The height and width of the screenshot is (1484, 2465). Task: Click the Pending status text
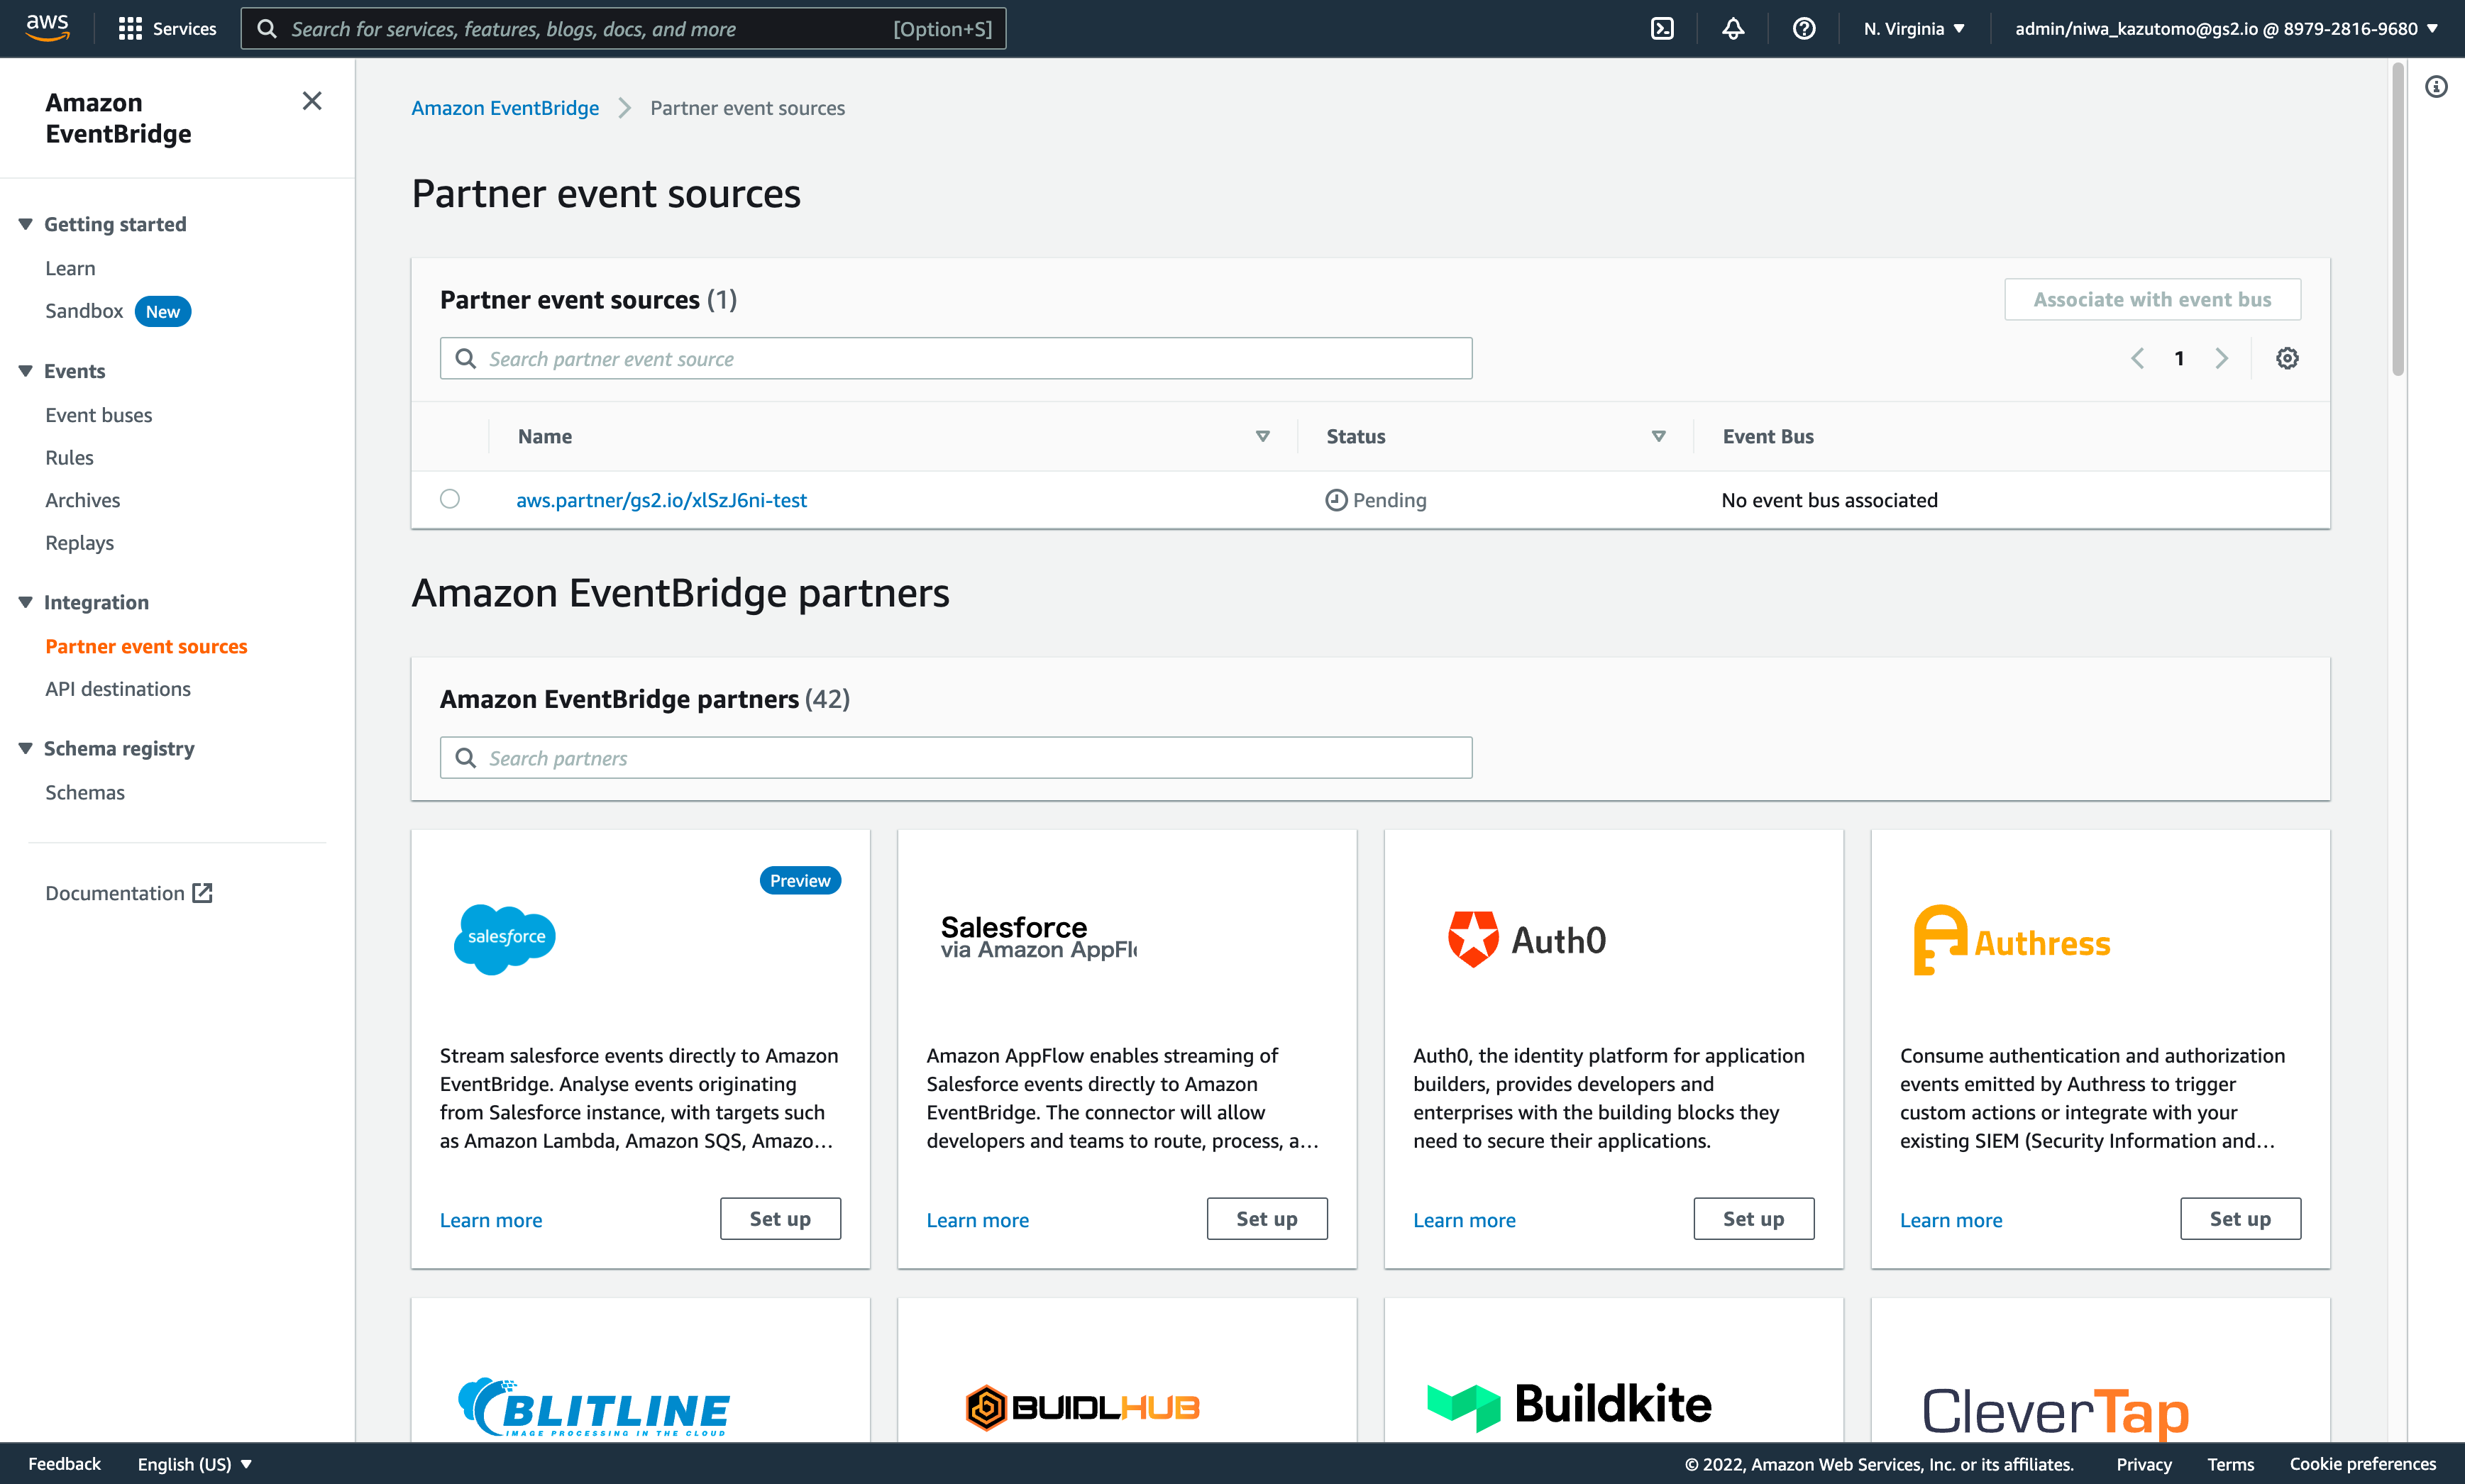(1390, 500)
